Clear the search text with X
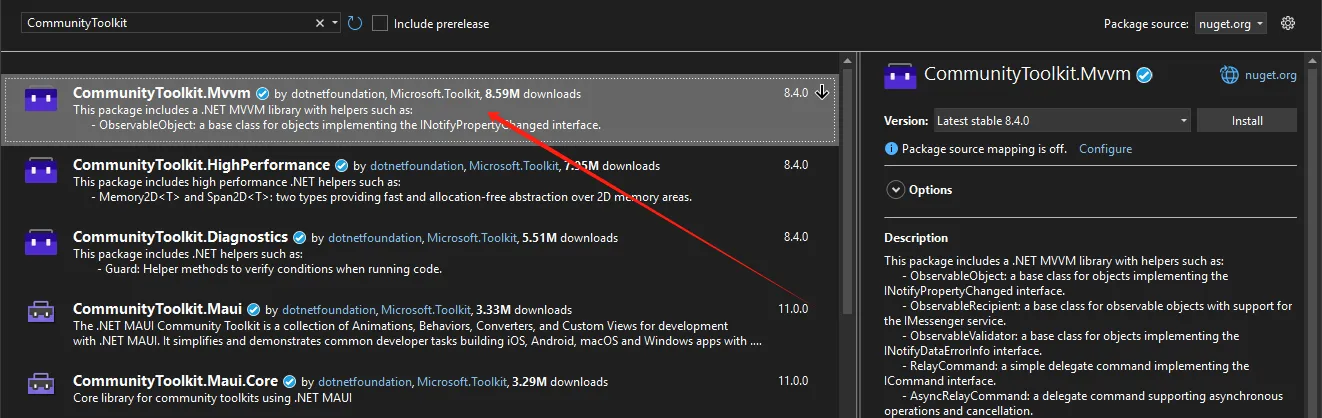Screen dimensions: 1322x418 pyautogui.click(x=320, y=23)
